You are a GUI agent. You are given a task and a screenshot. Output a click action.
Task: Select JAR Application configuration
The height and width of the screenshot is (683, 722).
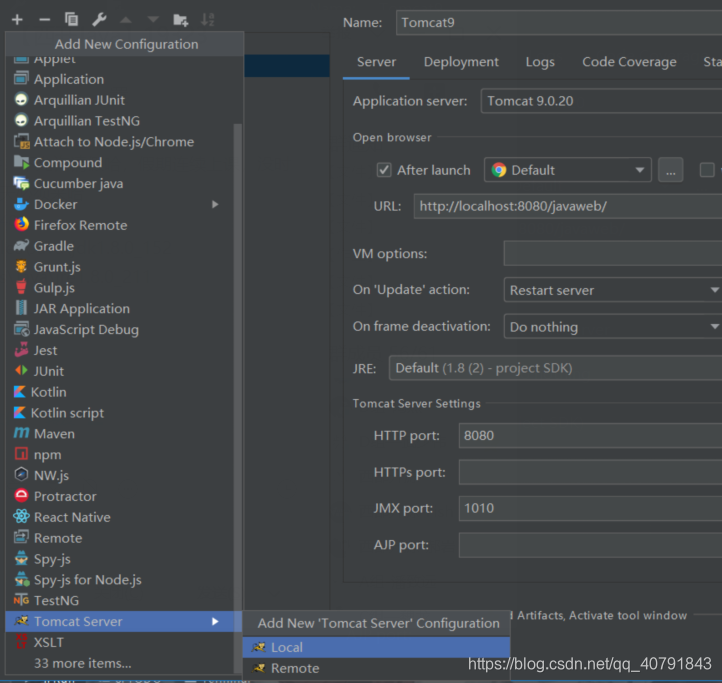tap(123, 309)
